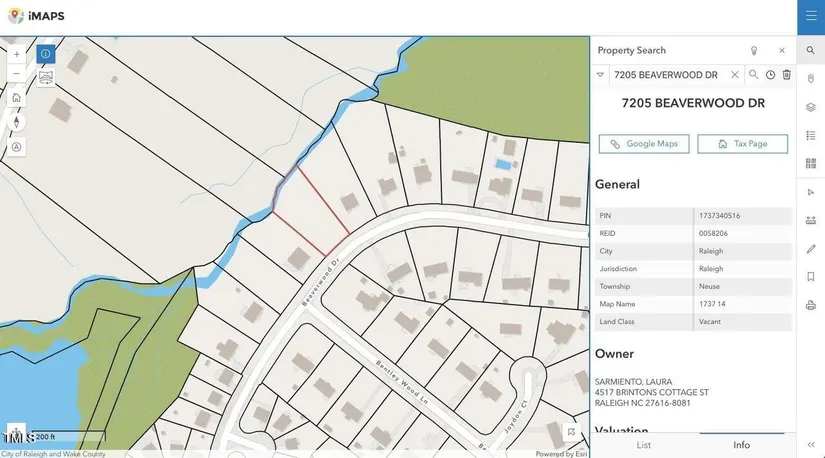The width and height of the screenshot is (825, 458).
Task: Click the trash icon to clear search
Action: 786,75
